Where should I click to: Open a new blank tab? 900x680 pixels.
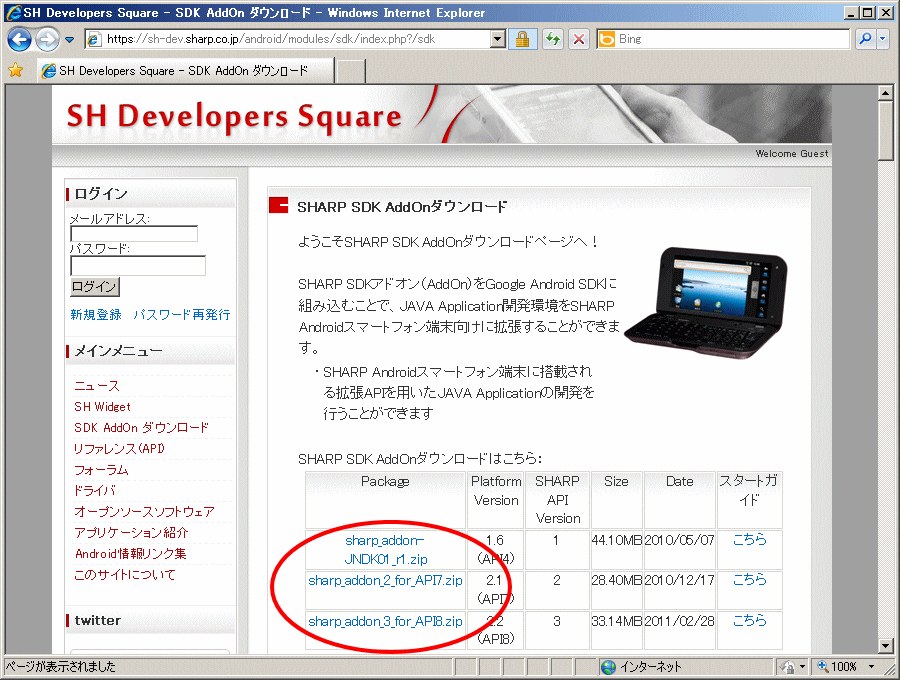[x=350, y=71]
